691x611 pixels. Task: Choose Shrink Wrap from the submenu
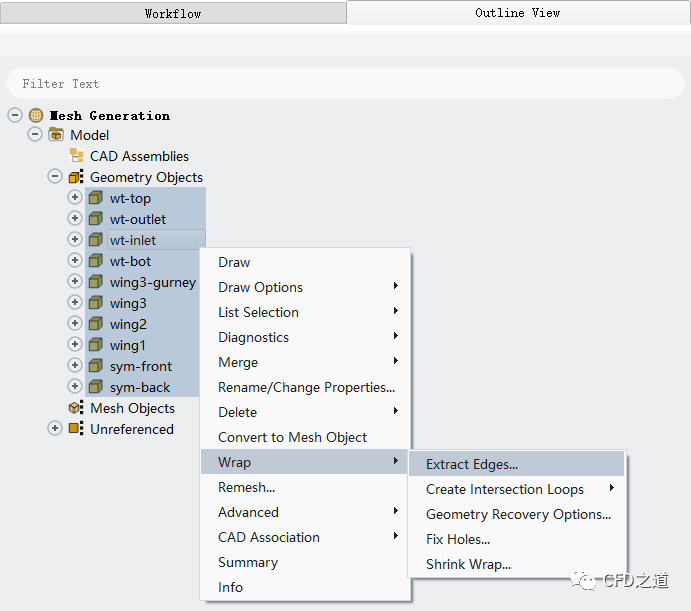[x=468, y=564]
